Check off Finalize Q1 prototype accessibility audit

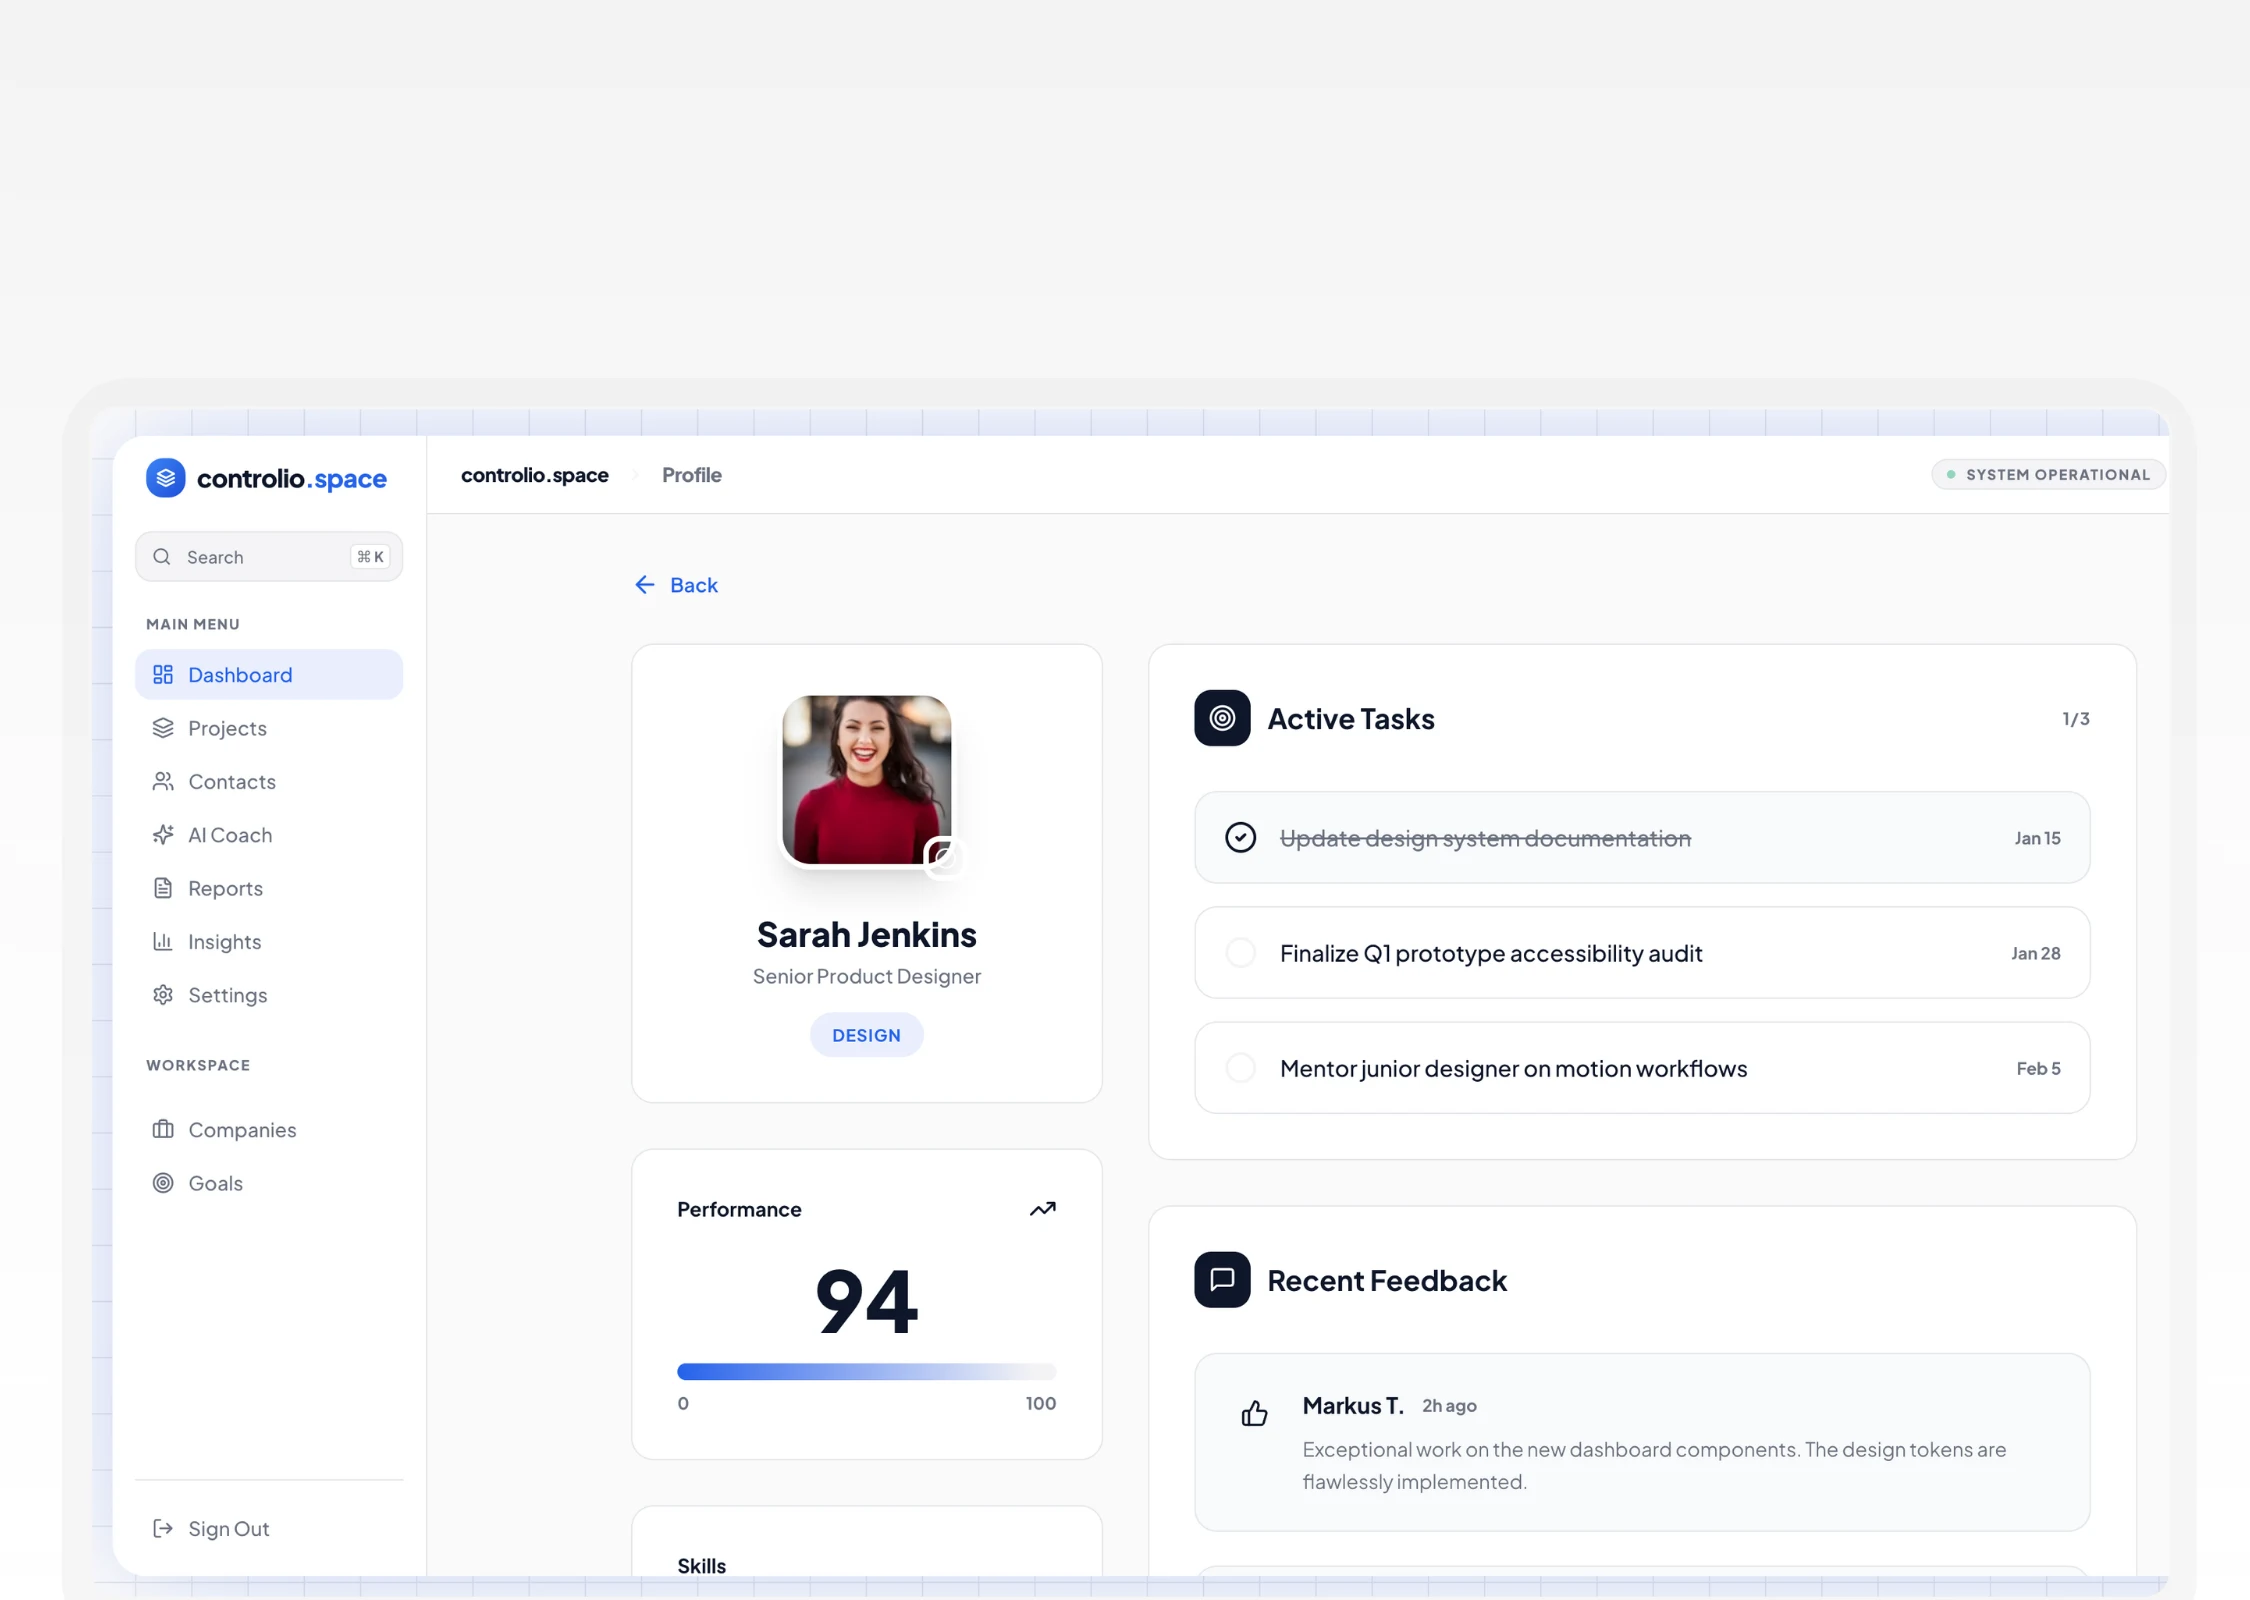point(1240,953)
